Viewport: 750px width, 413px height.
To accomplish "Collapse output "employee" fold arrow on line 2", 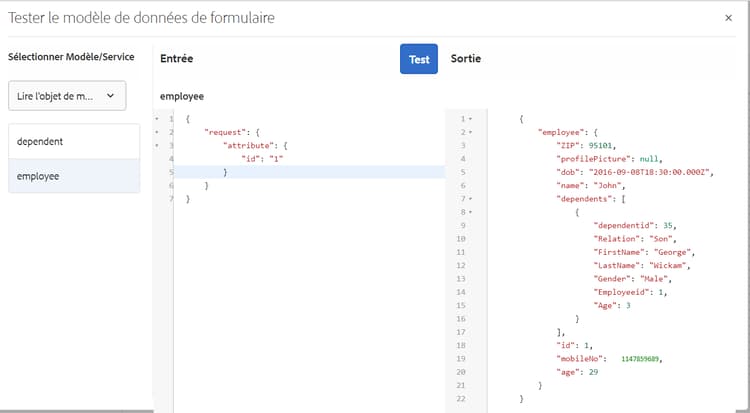I will [x=469, y=132].
